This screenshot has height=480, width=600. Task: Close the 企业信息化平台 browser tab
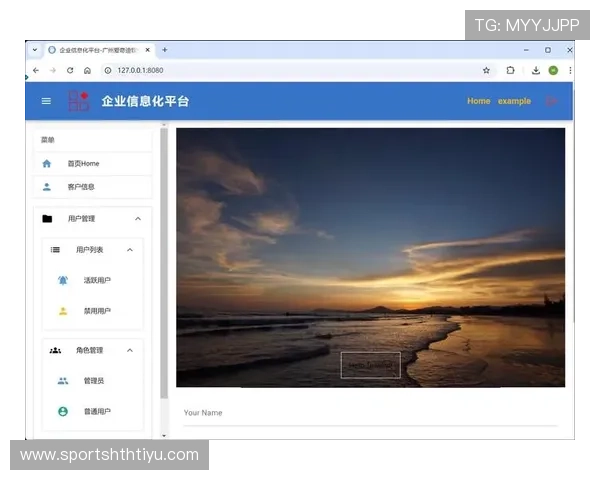point(148,50)
